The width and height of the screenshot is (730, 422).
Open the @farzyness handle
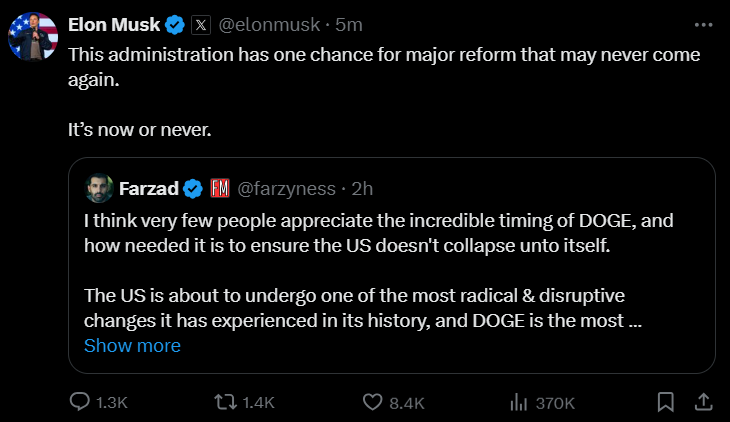tap(286, 188)
